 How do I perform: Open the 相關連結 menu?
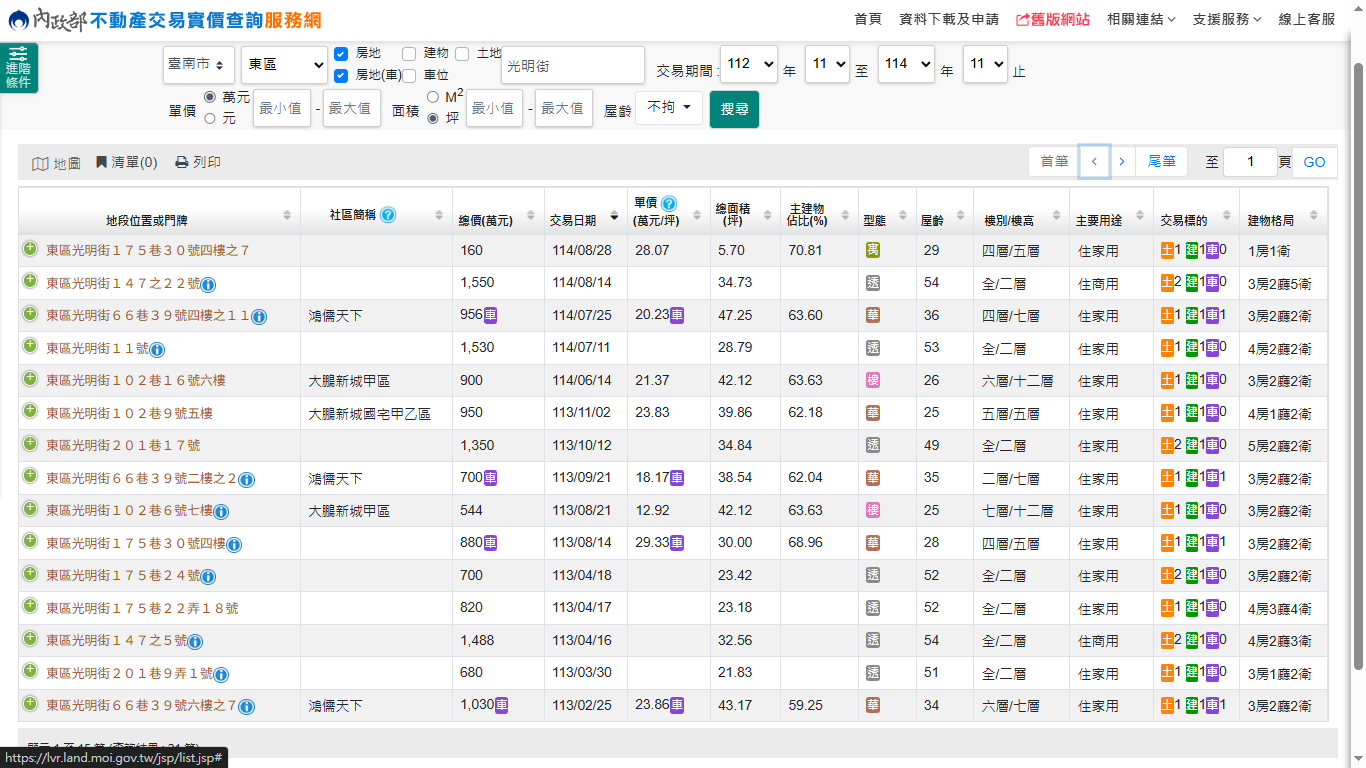(x=1140, y=19)
